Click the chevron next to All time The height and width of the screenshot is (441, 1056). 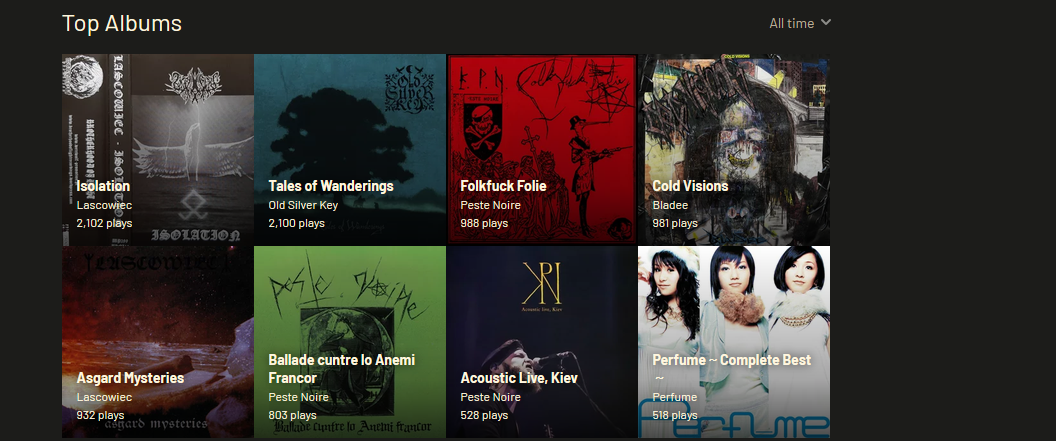click(826, 22)
